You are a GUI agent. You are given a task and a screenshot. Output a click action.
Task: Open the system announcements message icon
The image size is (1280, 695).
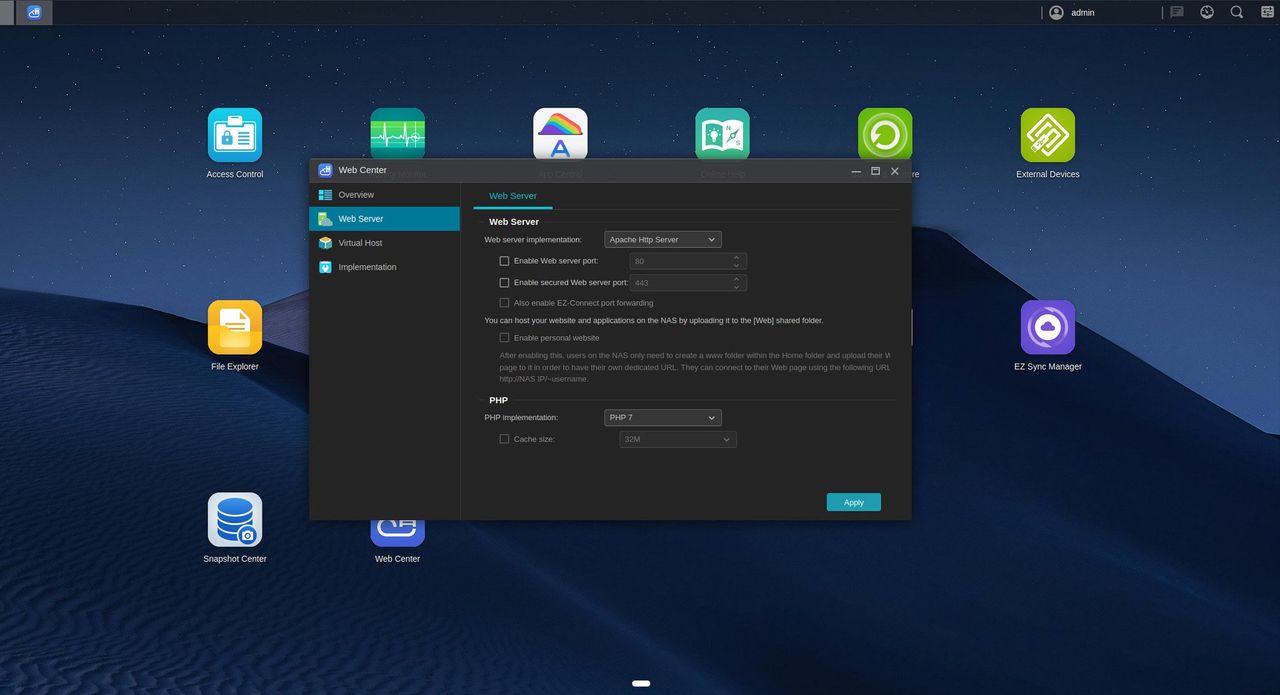point(1177,12)
